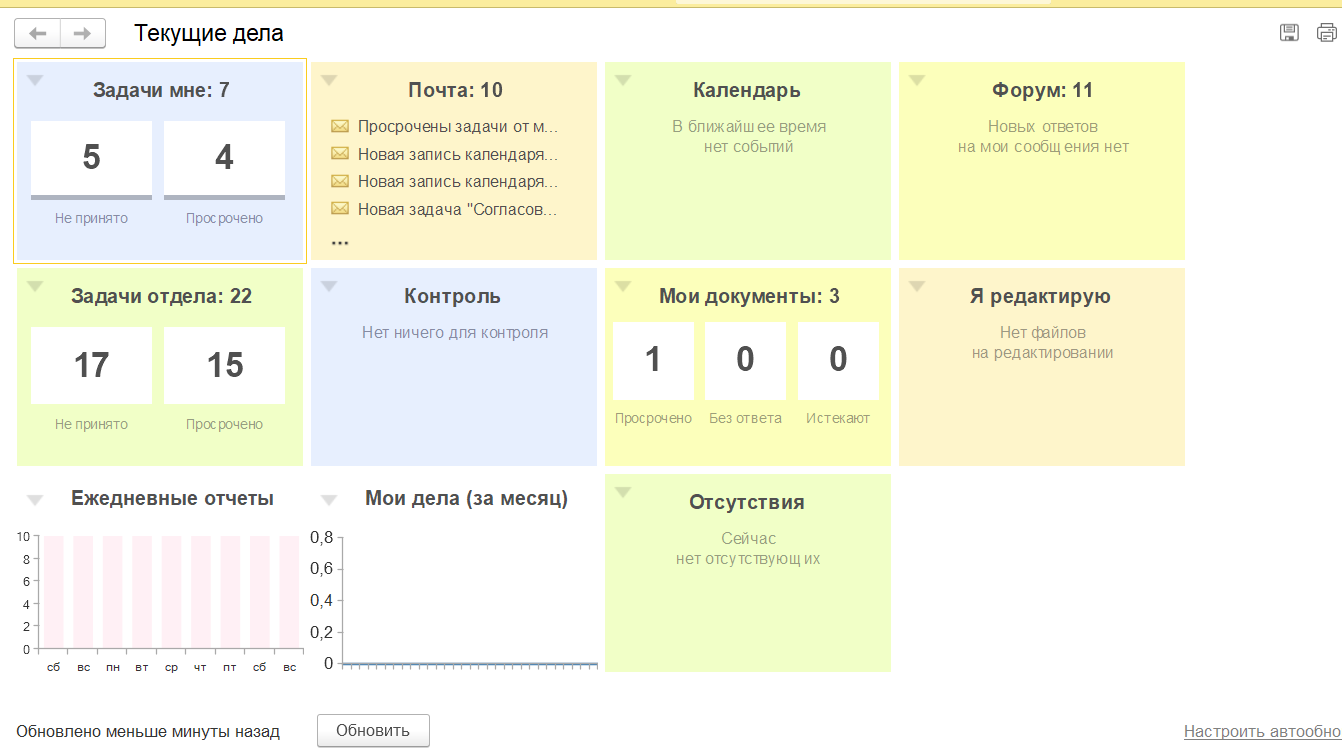The image size is (1342, 752).
Task: Click the "Календарь" widget title
Action: [747, 90]
